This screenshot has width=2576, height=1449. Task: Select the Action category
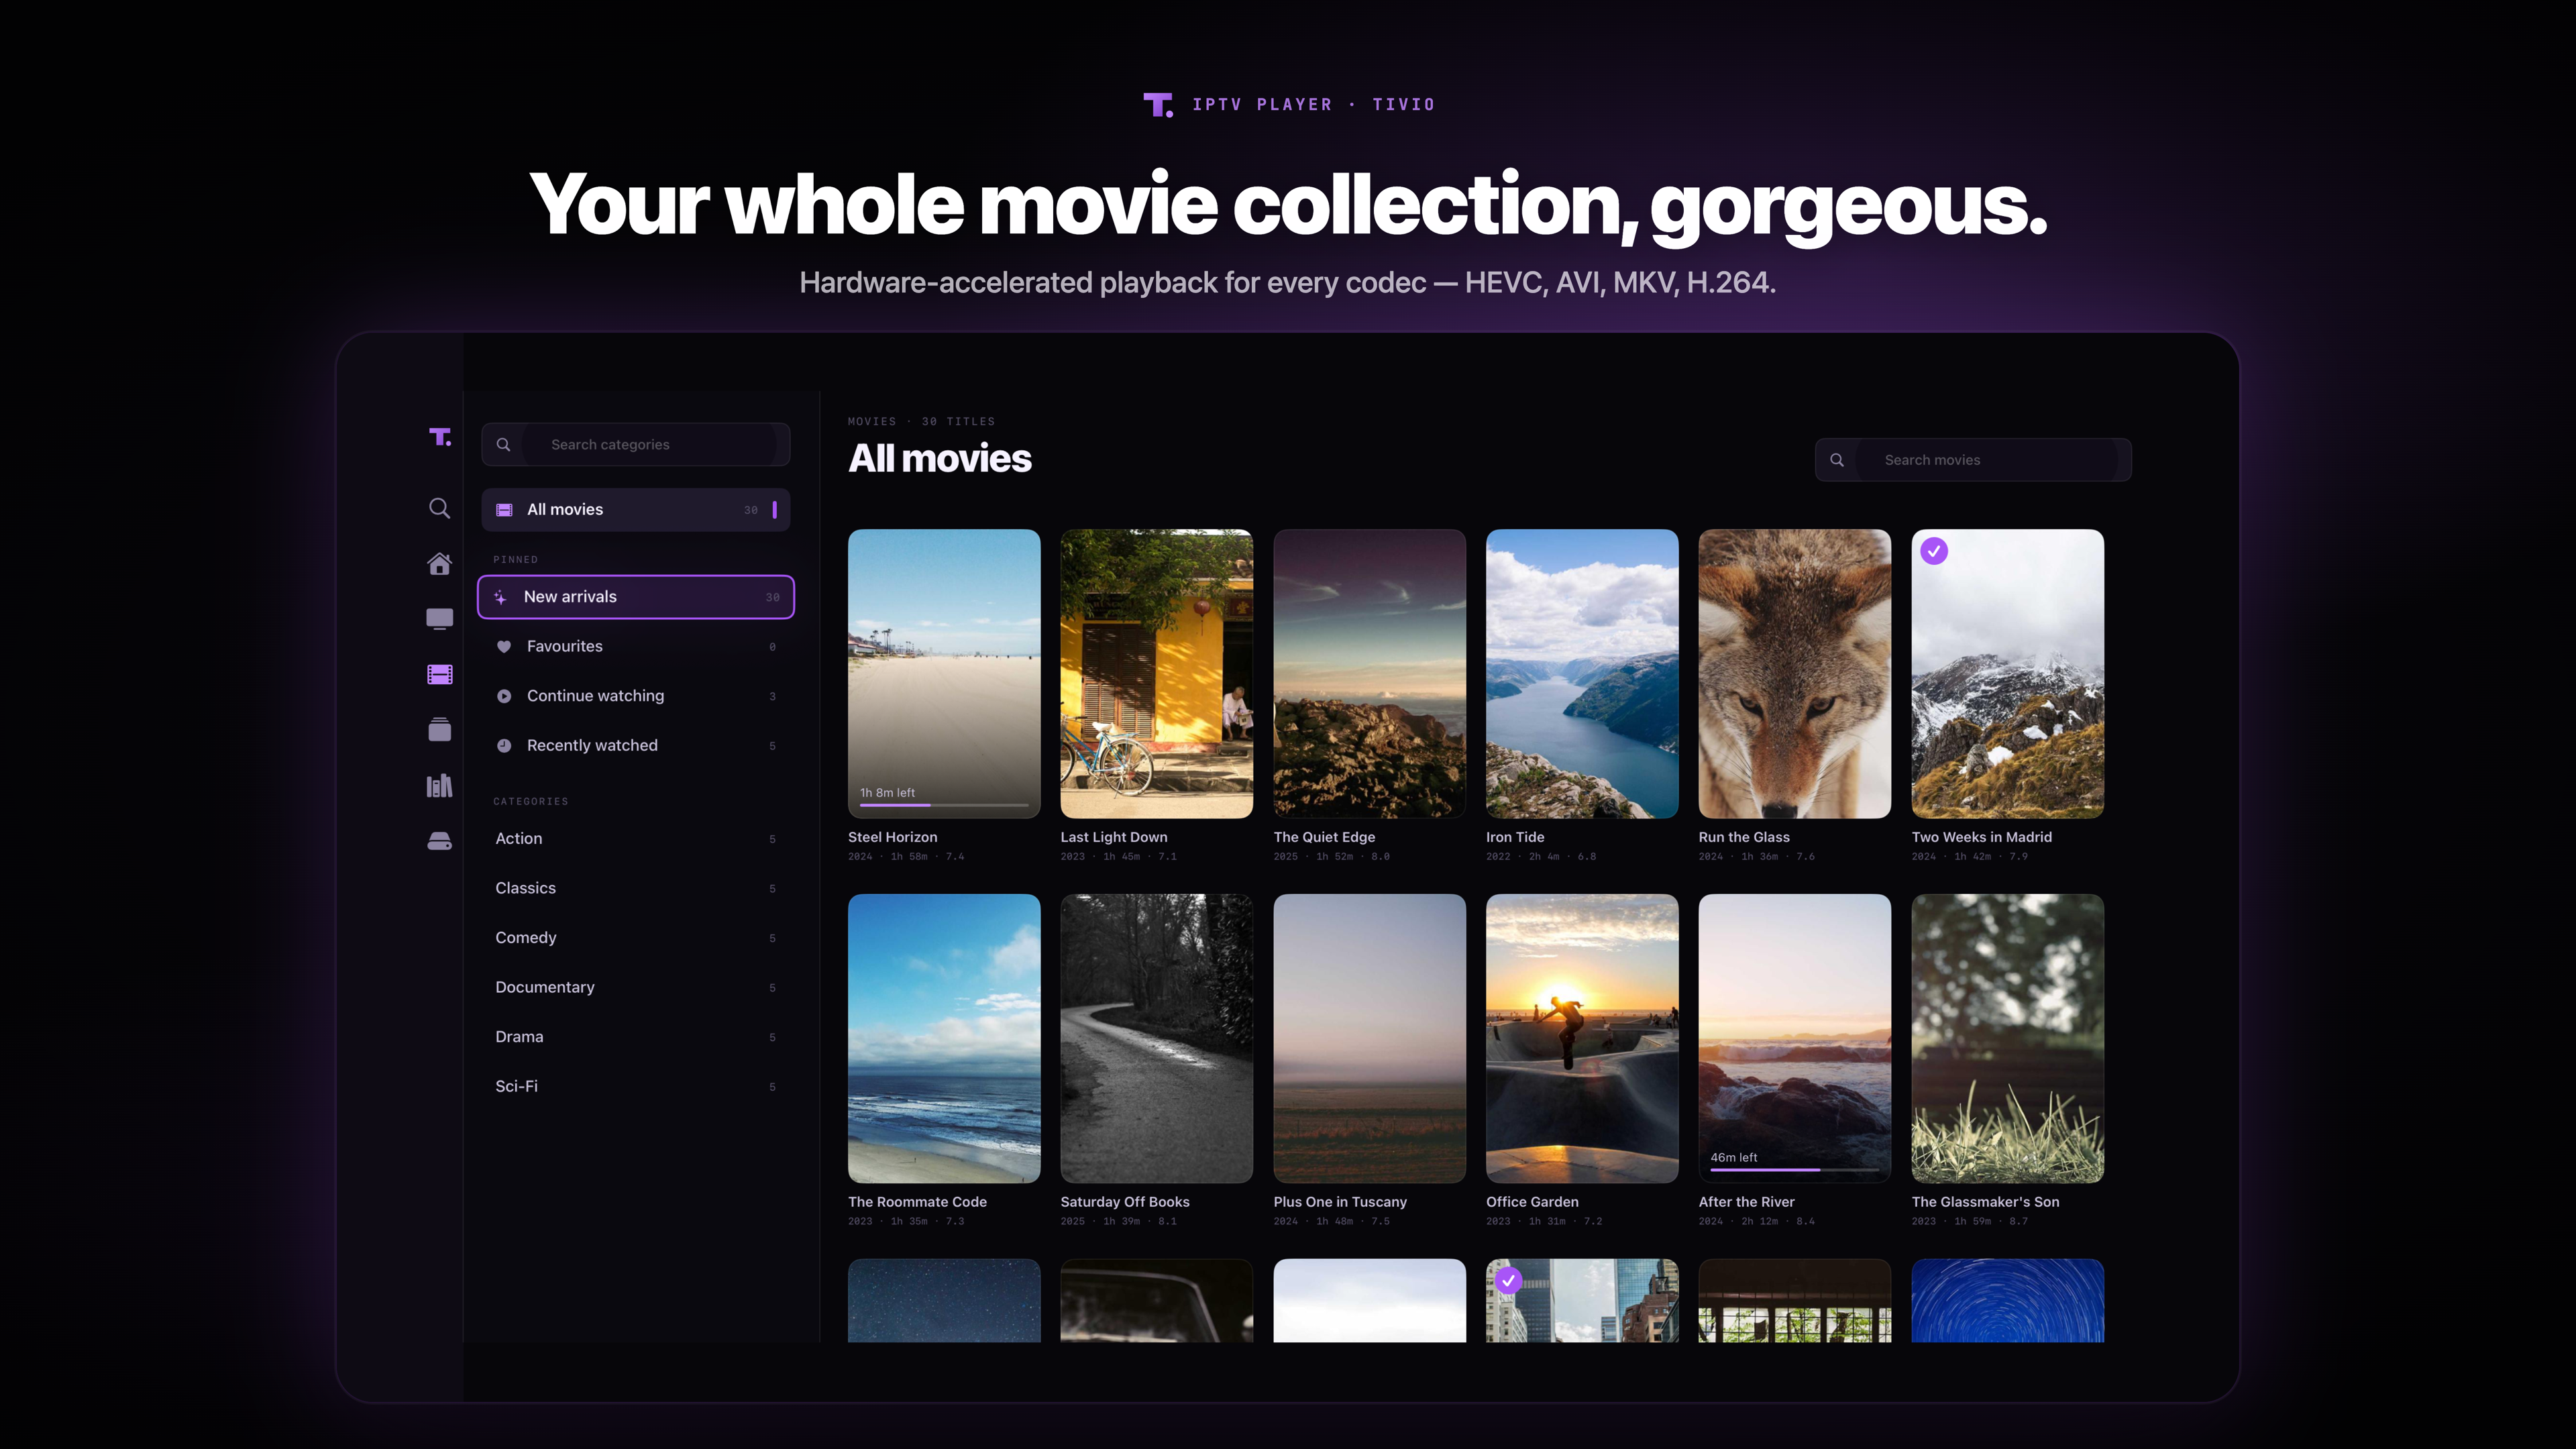[636, 839]
